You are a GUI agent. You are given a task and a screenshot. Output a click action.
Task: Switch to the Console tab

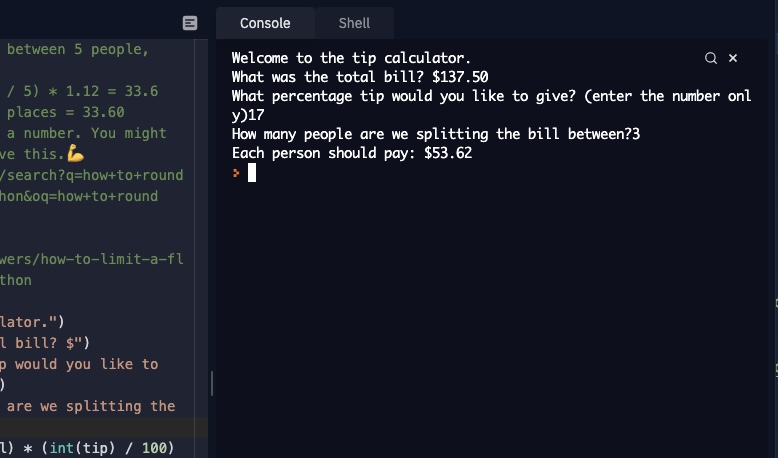(265, 23)
